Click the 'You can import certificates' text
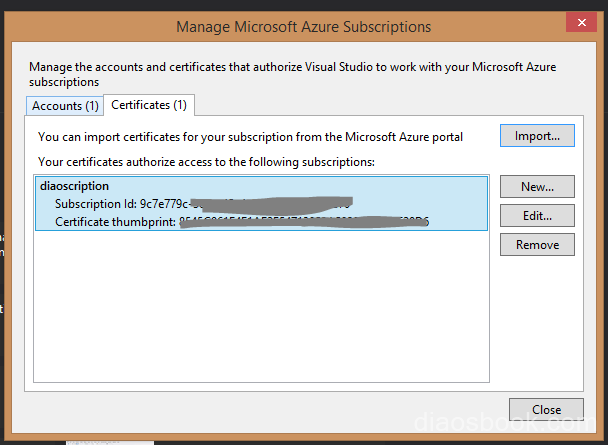Image resolution: width=608 pixels, height=445 pixels. point(250,137)
